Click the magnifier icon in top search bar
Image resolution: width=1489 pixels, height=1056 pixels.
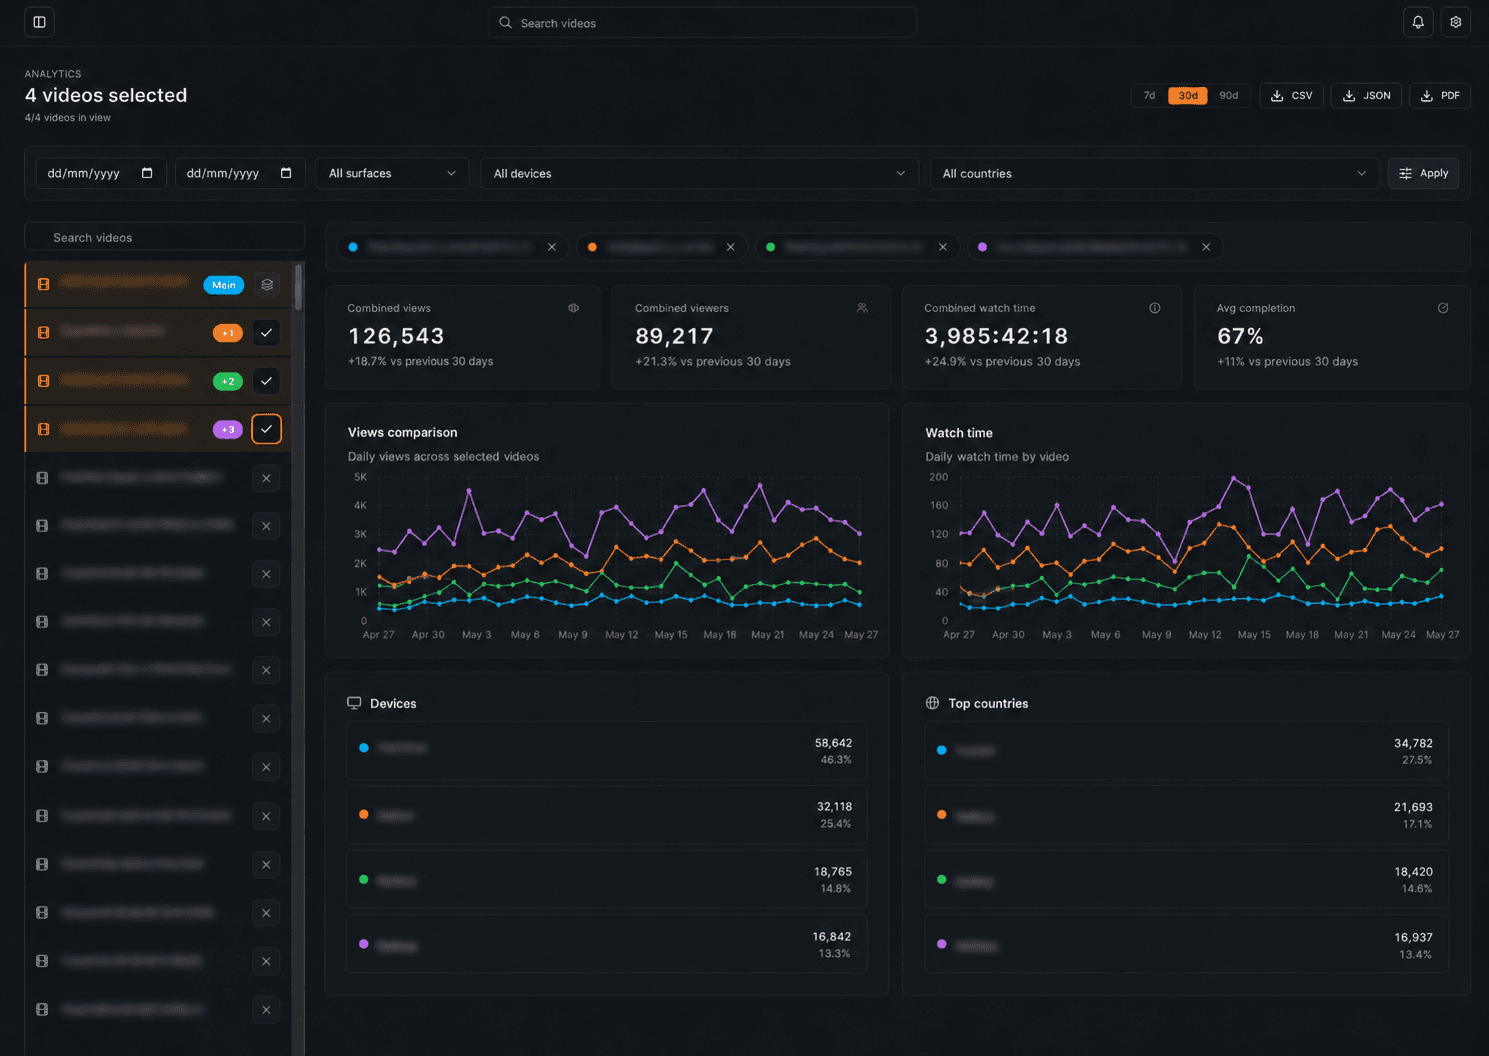tap(506, 23)
